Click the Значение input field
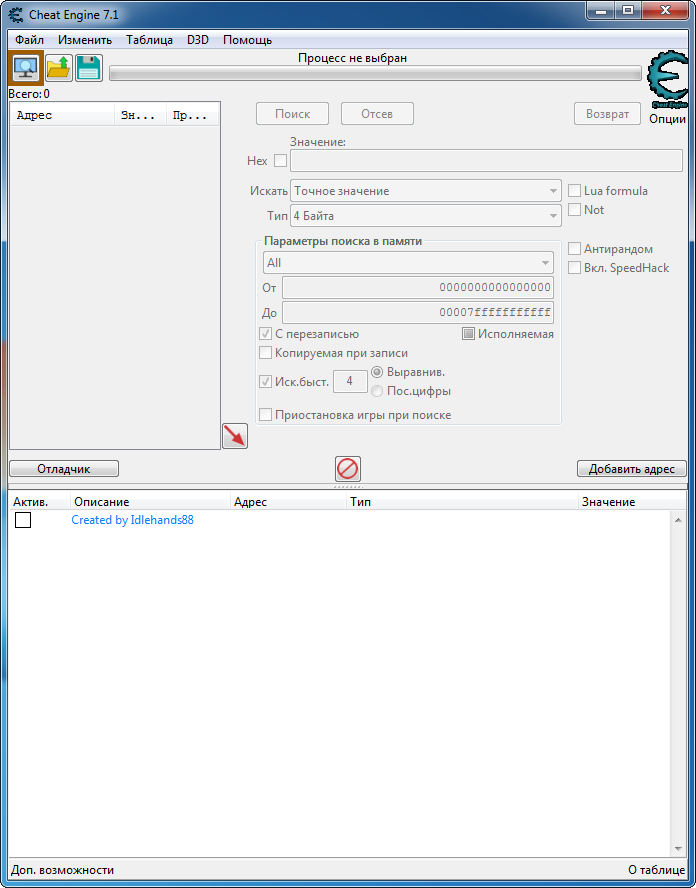This screenshot has height=888, width=696. [x=486, y=161]
